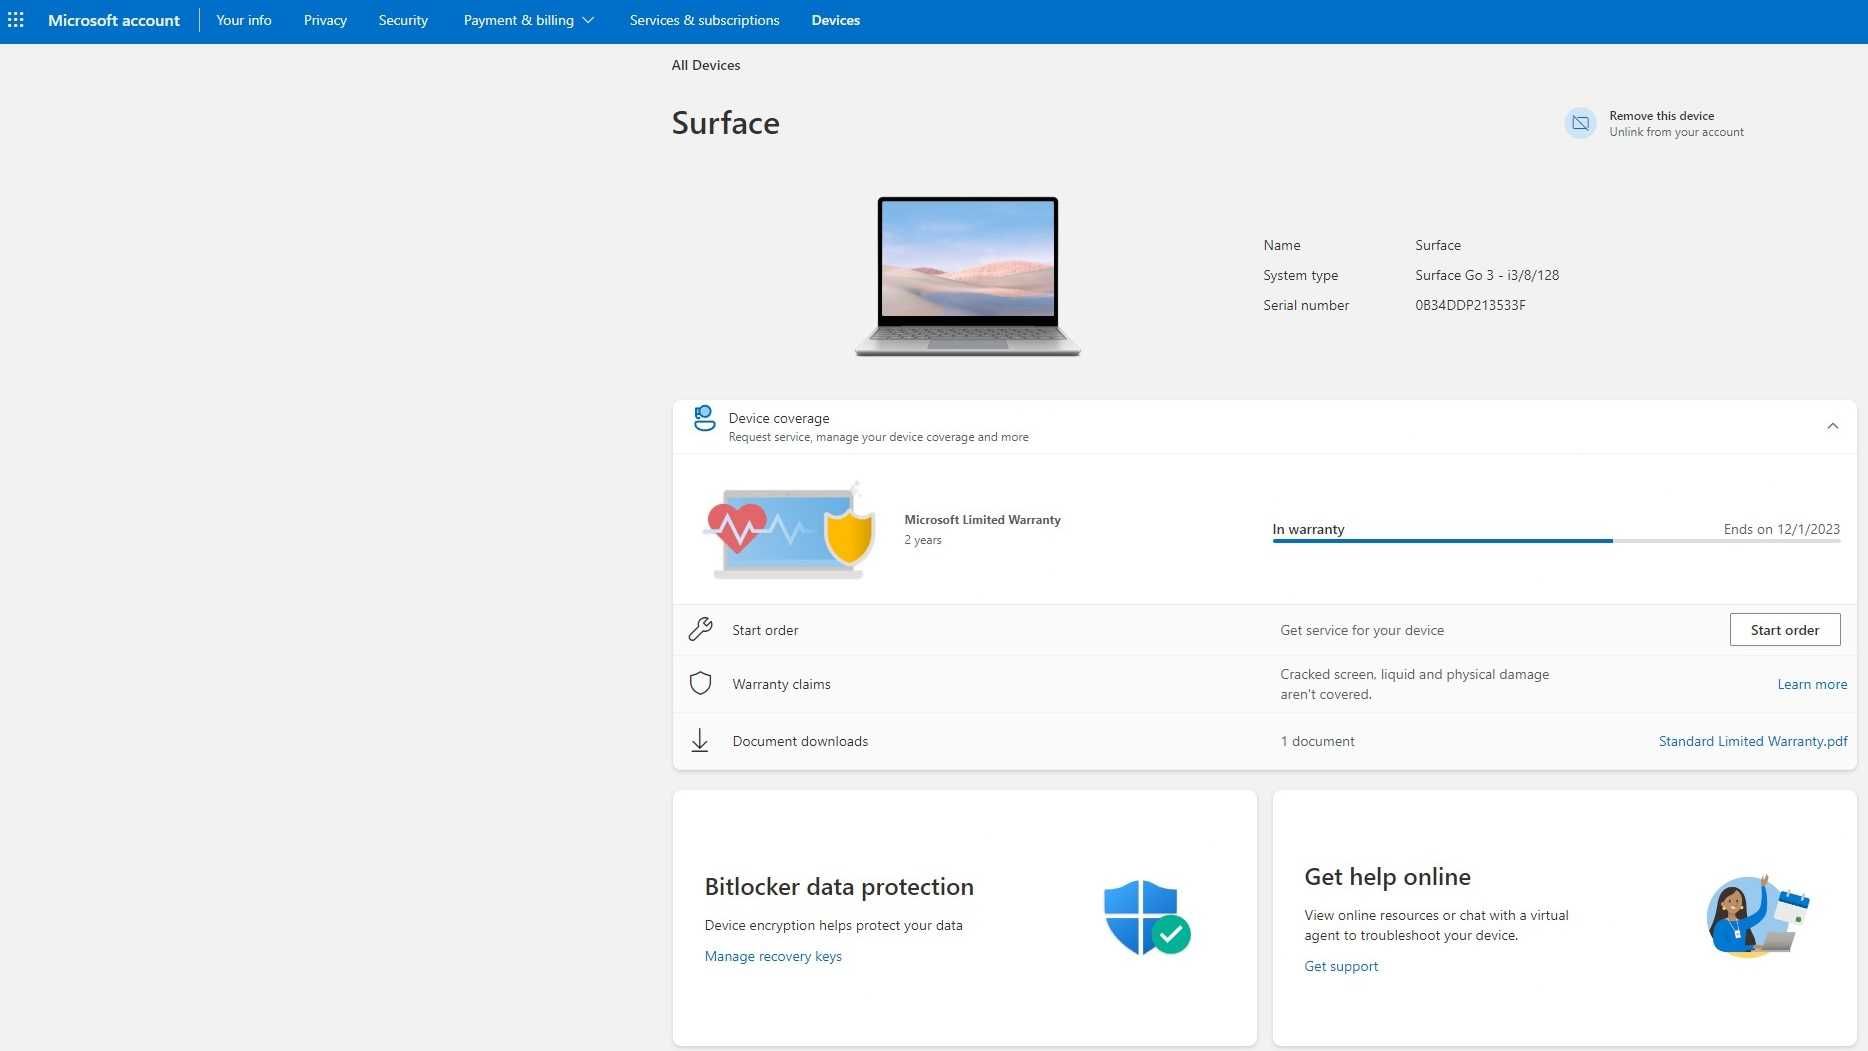Click the download arrow icon beside Document downloads
1868x1051 pixels.
700,740
